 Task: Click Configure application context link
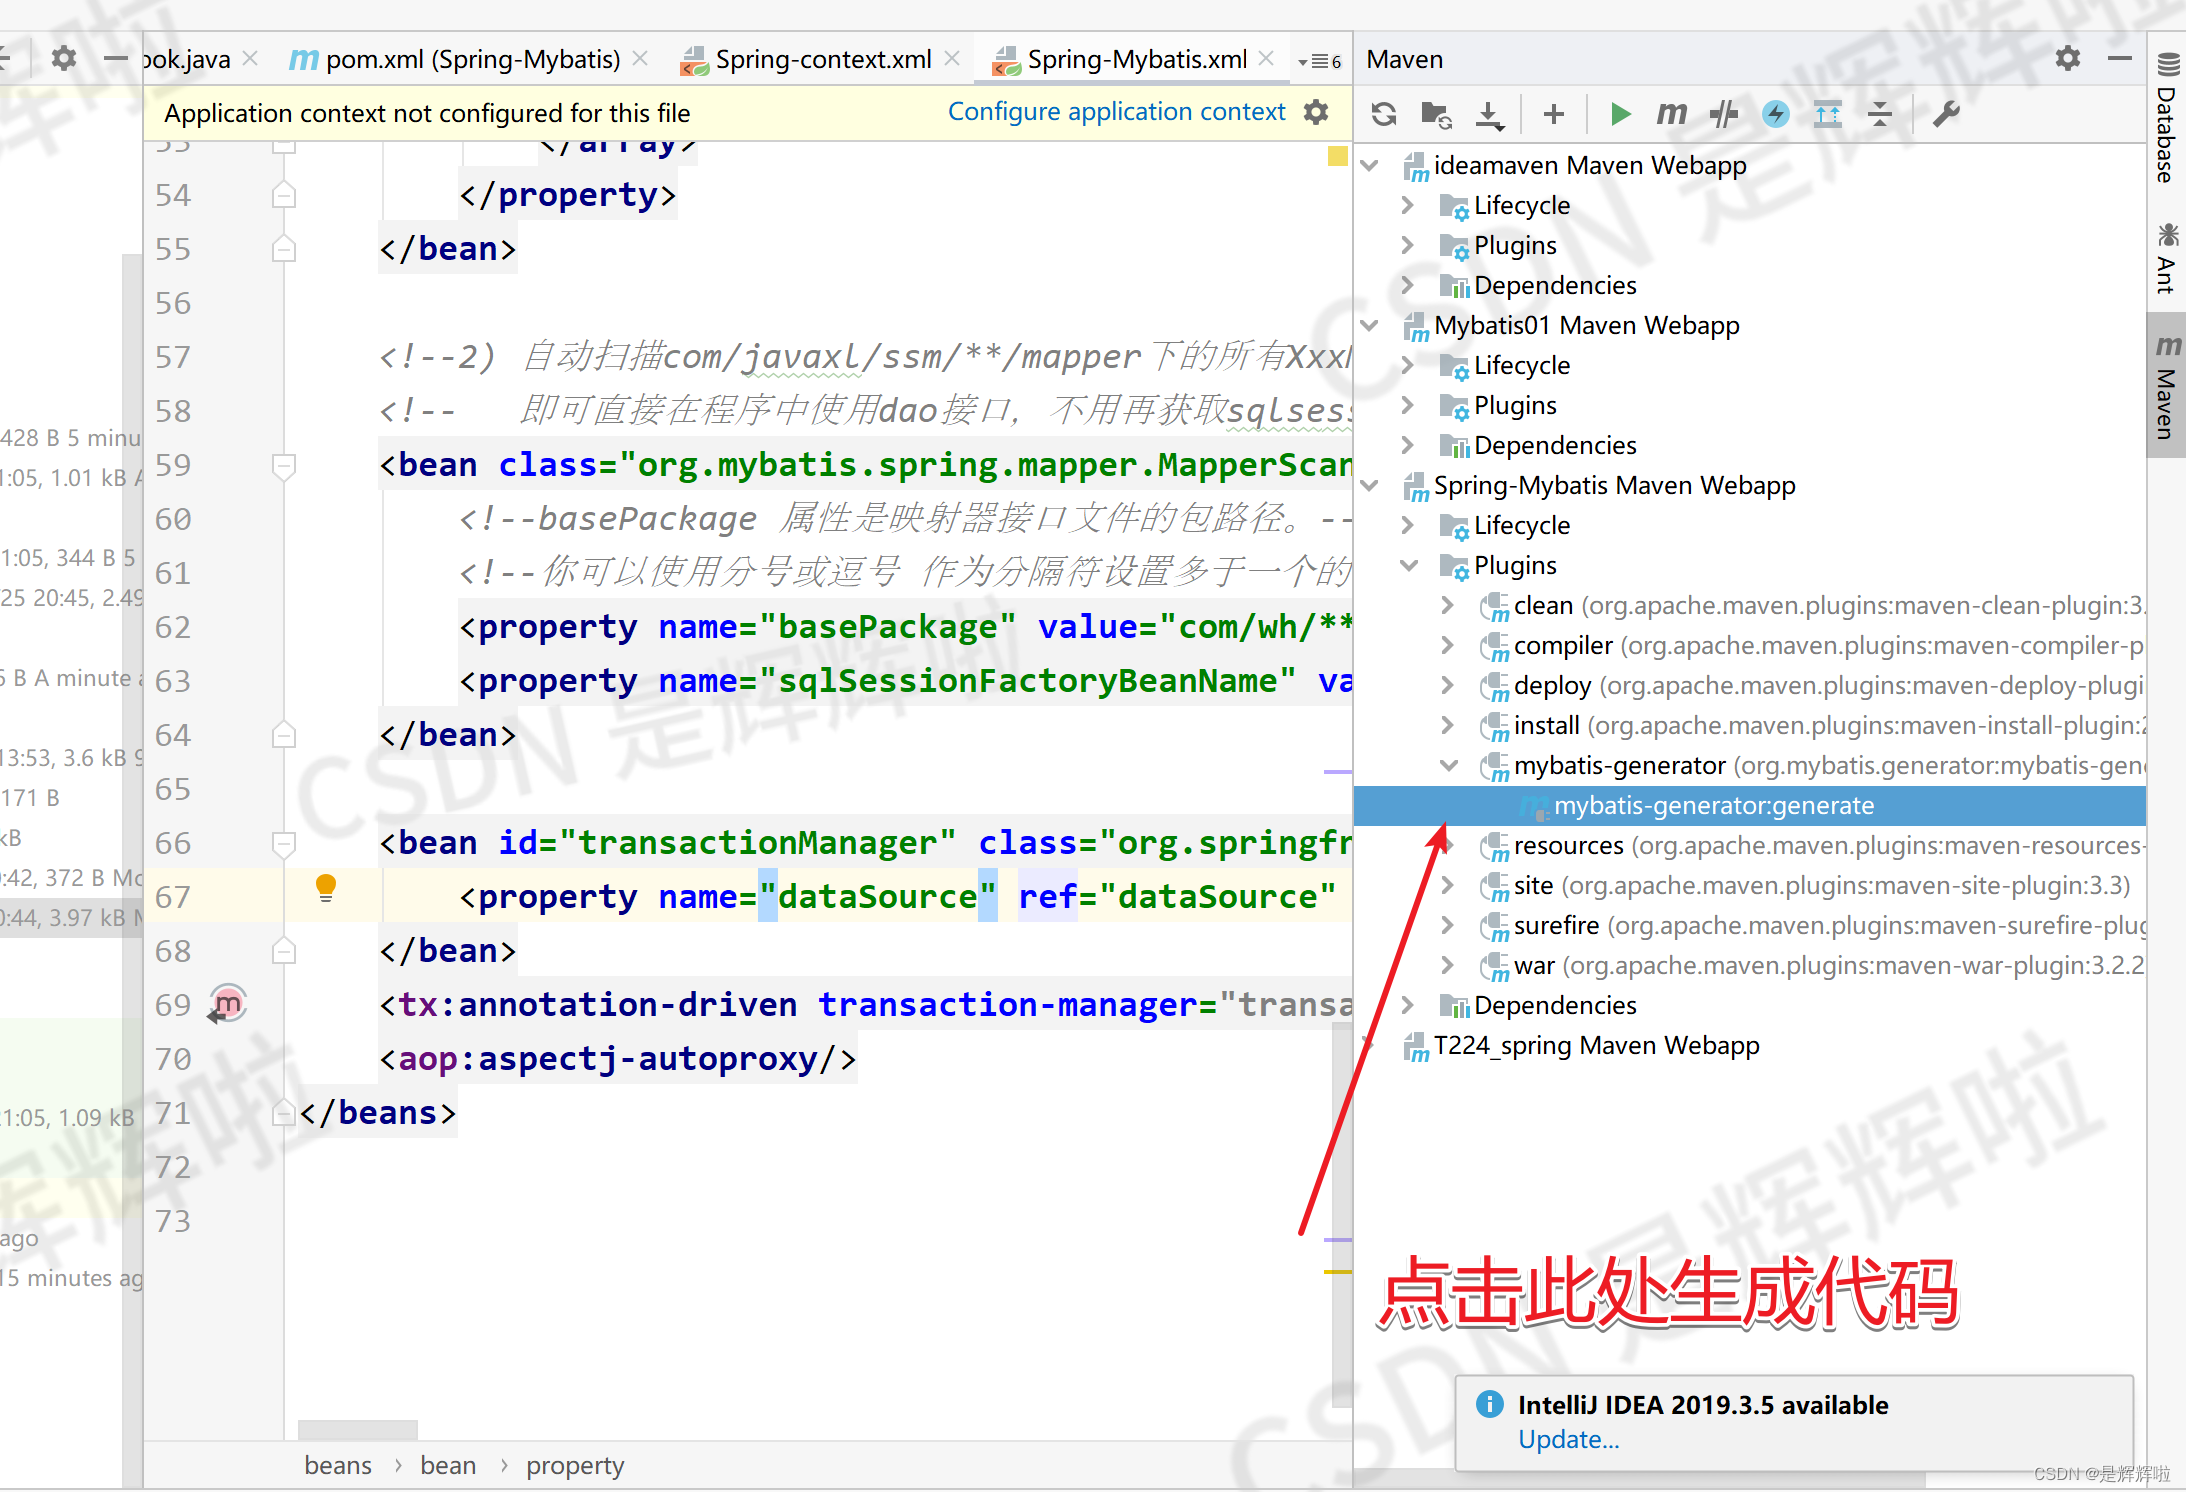(x=1116, y=112)
